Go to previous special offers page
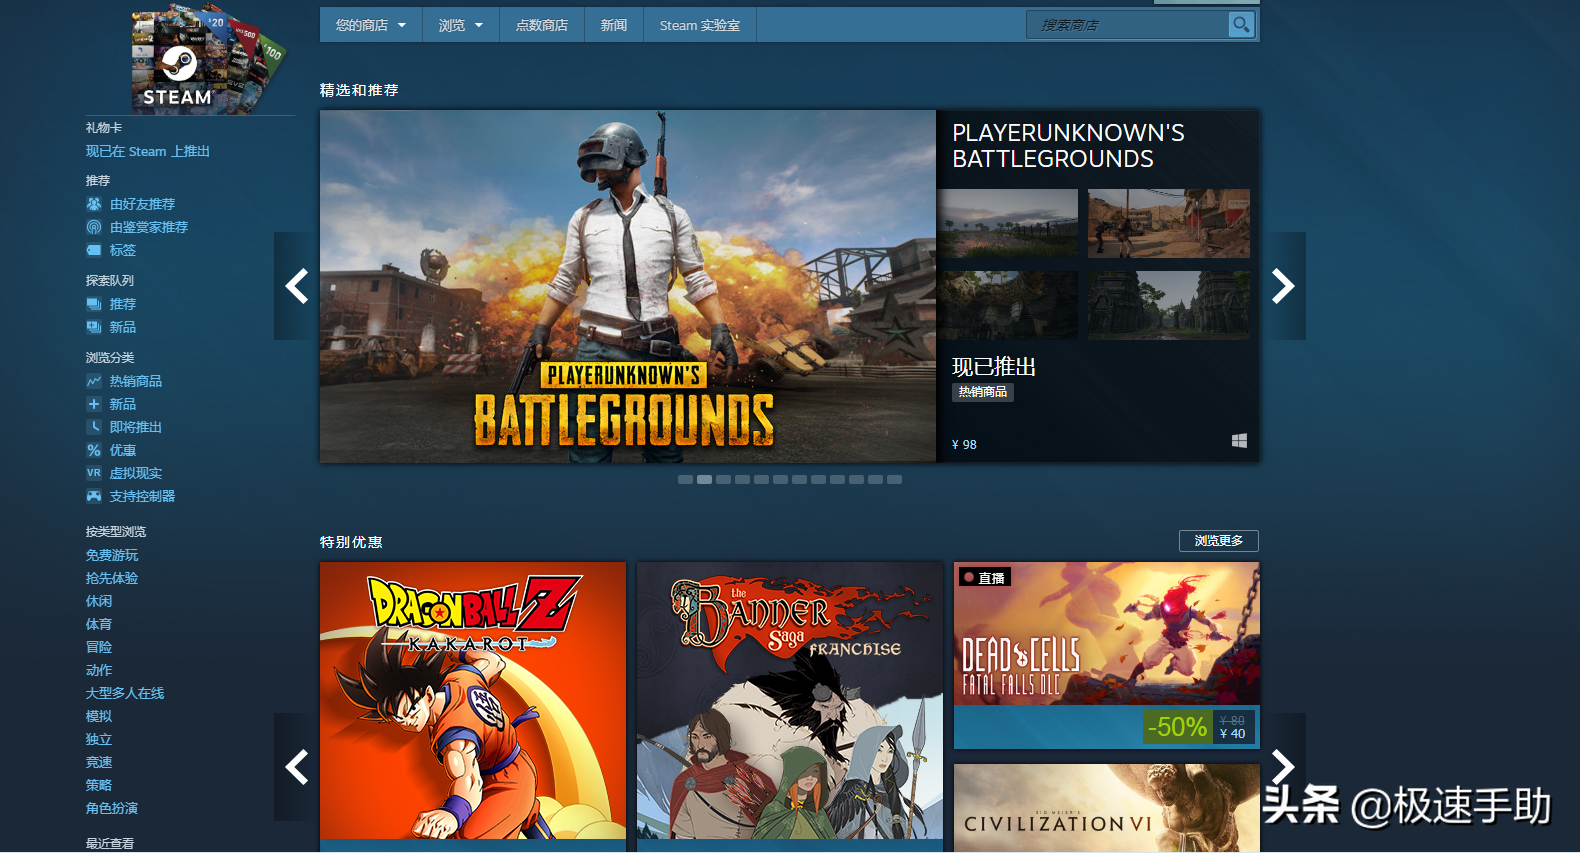 pos(297,767)
